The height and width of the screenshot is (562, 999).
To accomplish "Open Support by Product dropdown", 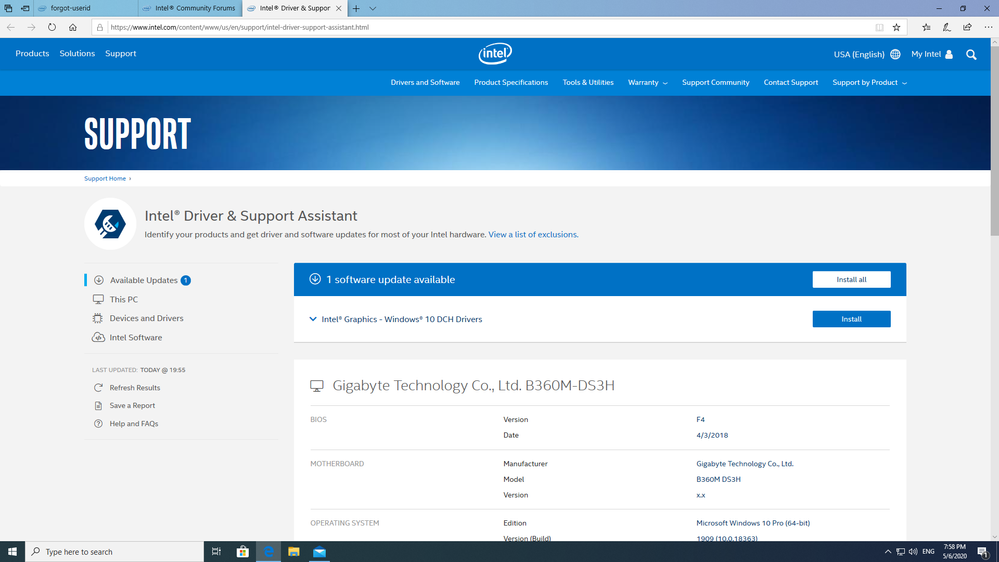I will [870, 83].
